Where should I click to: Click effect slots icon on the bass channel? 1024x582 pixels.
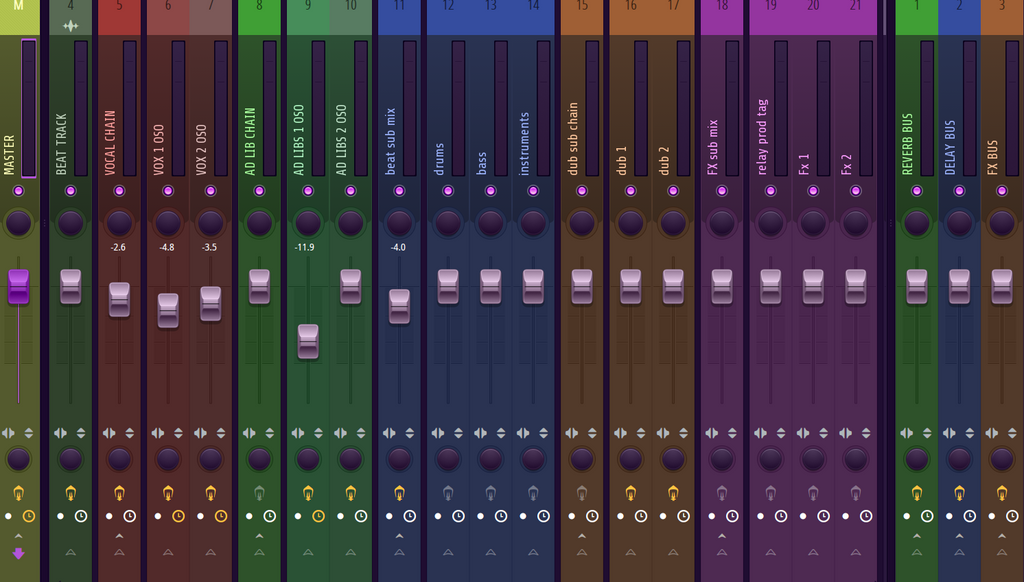(490, 493)
